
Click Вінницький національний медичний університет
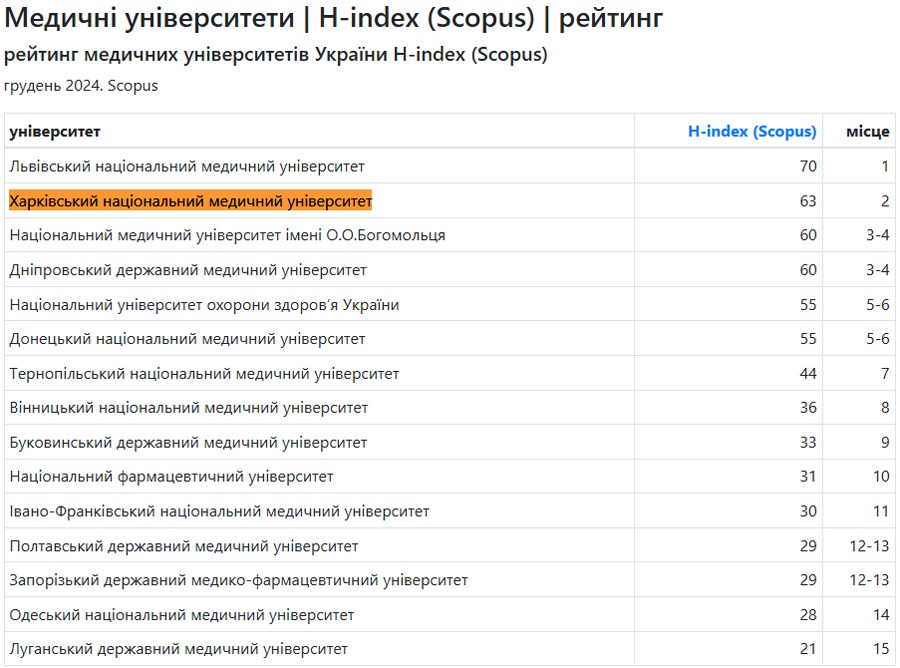click(188, 408)
